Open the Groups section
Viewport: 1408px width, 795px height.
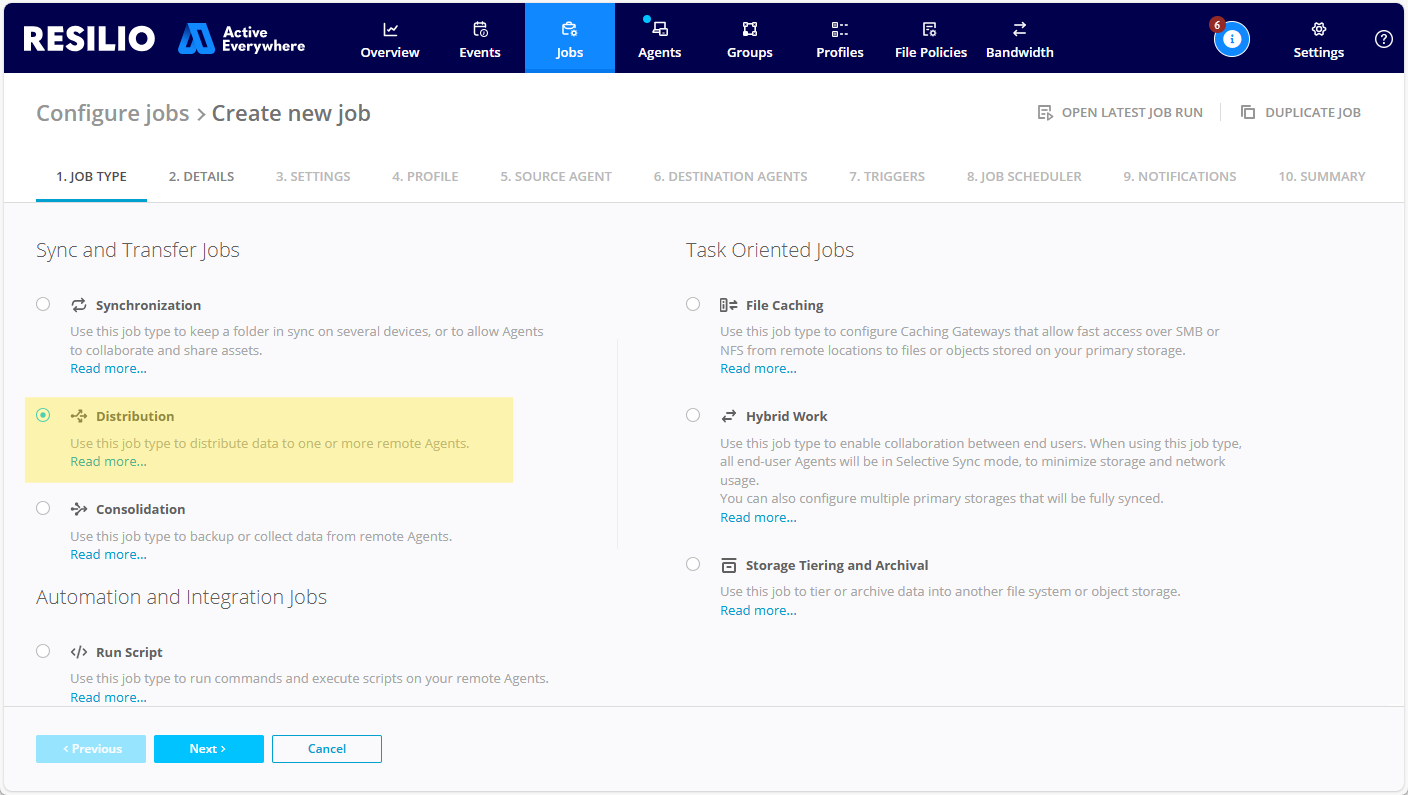click(749, 38)
